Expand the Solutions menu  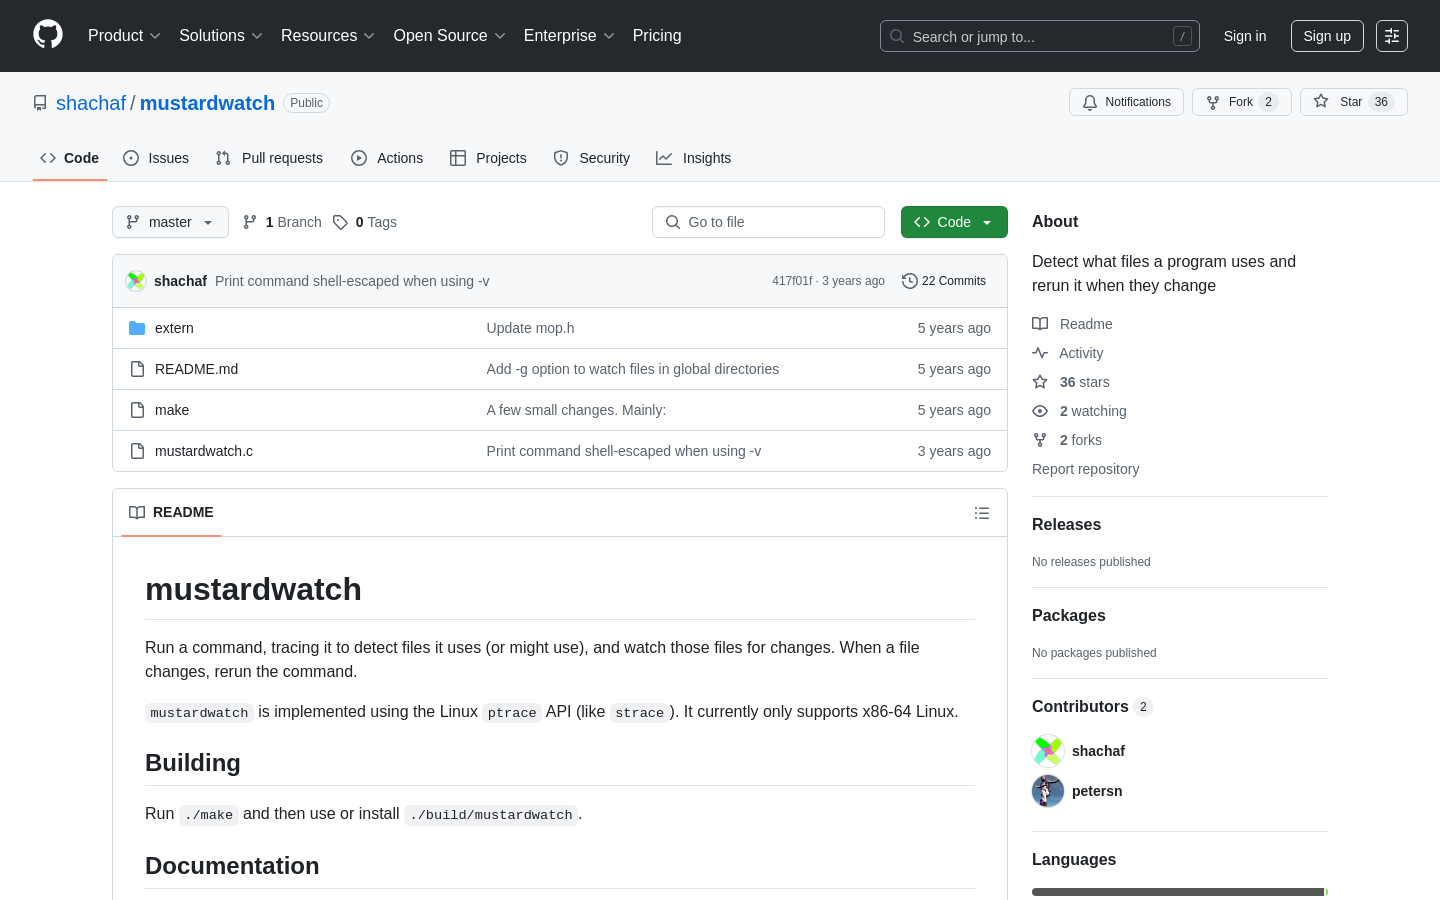pyautogui.click(x=221, y=36)
